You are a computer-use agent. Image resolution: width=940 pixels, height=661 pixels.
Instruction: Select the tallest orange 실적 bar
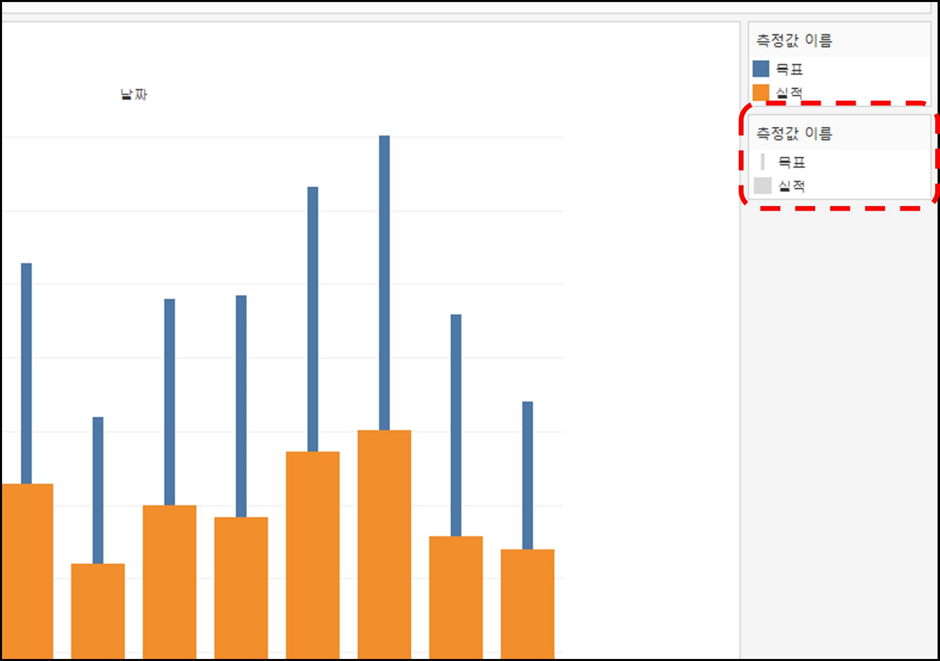coord(384,544)
